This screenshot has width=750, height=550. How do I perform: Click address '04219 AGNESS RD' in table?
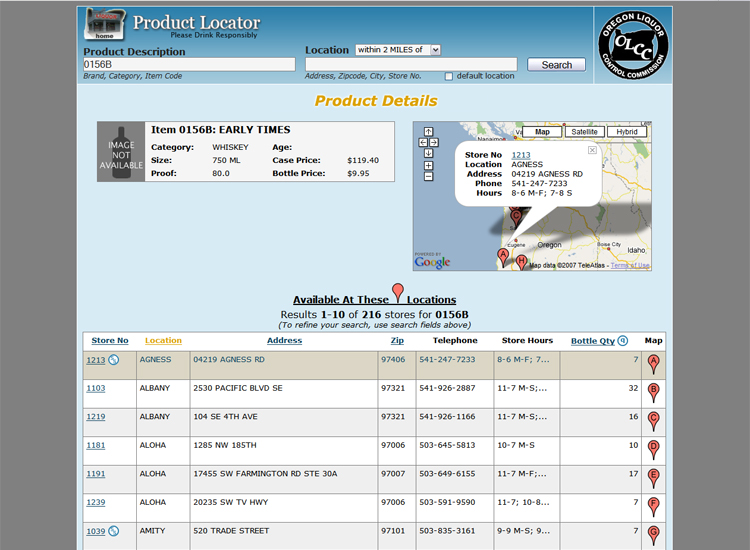click(229, 359)
